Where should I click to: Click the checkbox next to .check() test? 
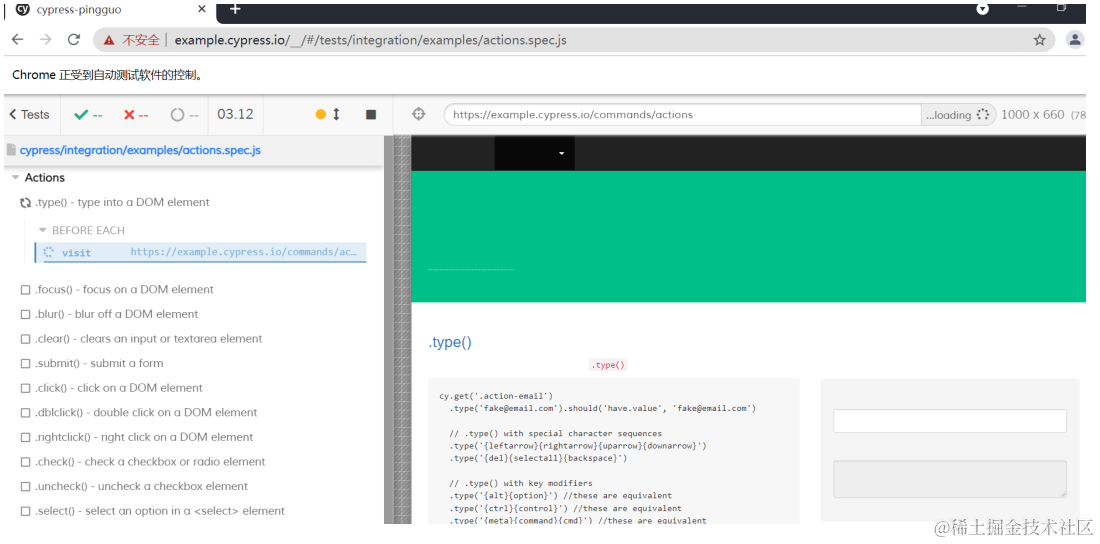pyautogui.click(x=25, y=462)
